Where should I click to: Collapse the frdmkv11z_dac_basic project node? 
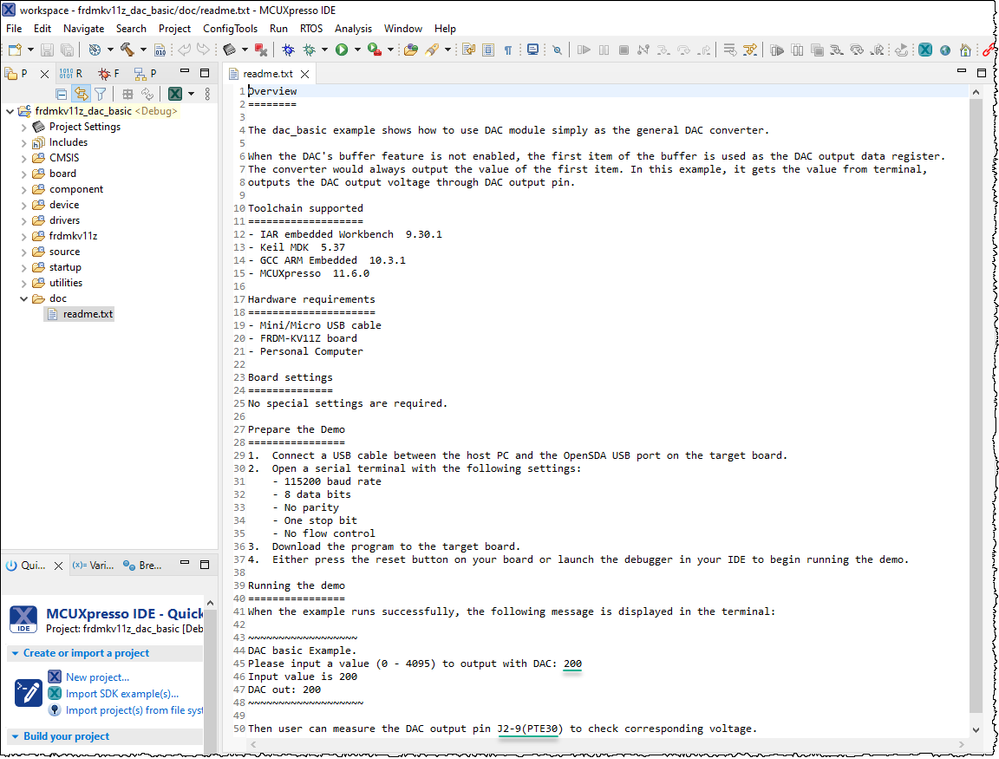[x=10, y=111]
